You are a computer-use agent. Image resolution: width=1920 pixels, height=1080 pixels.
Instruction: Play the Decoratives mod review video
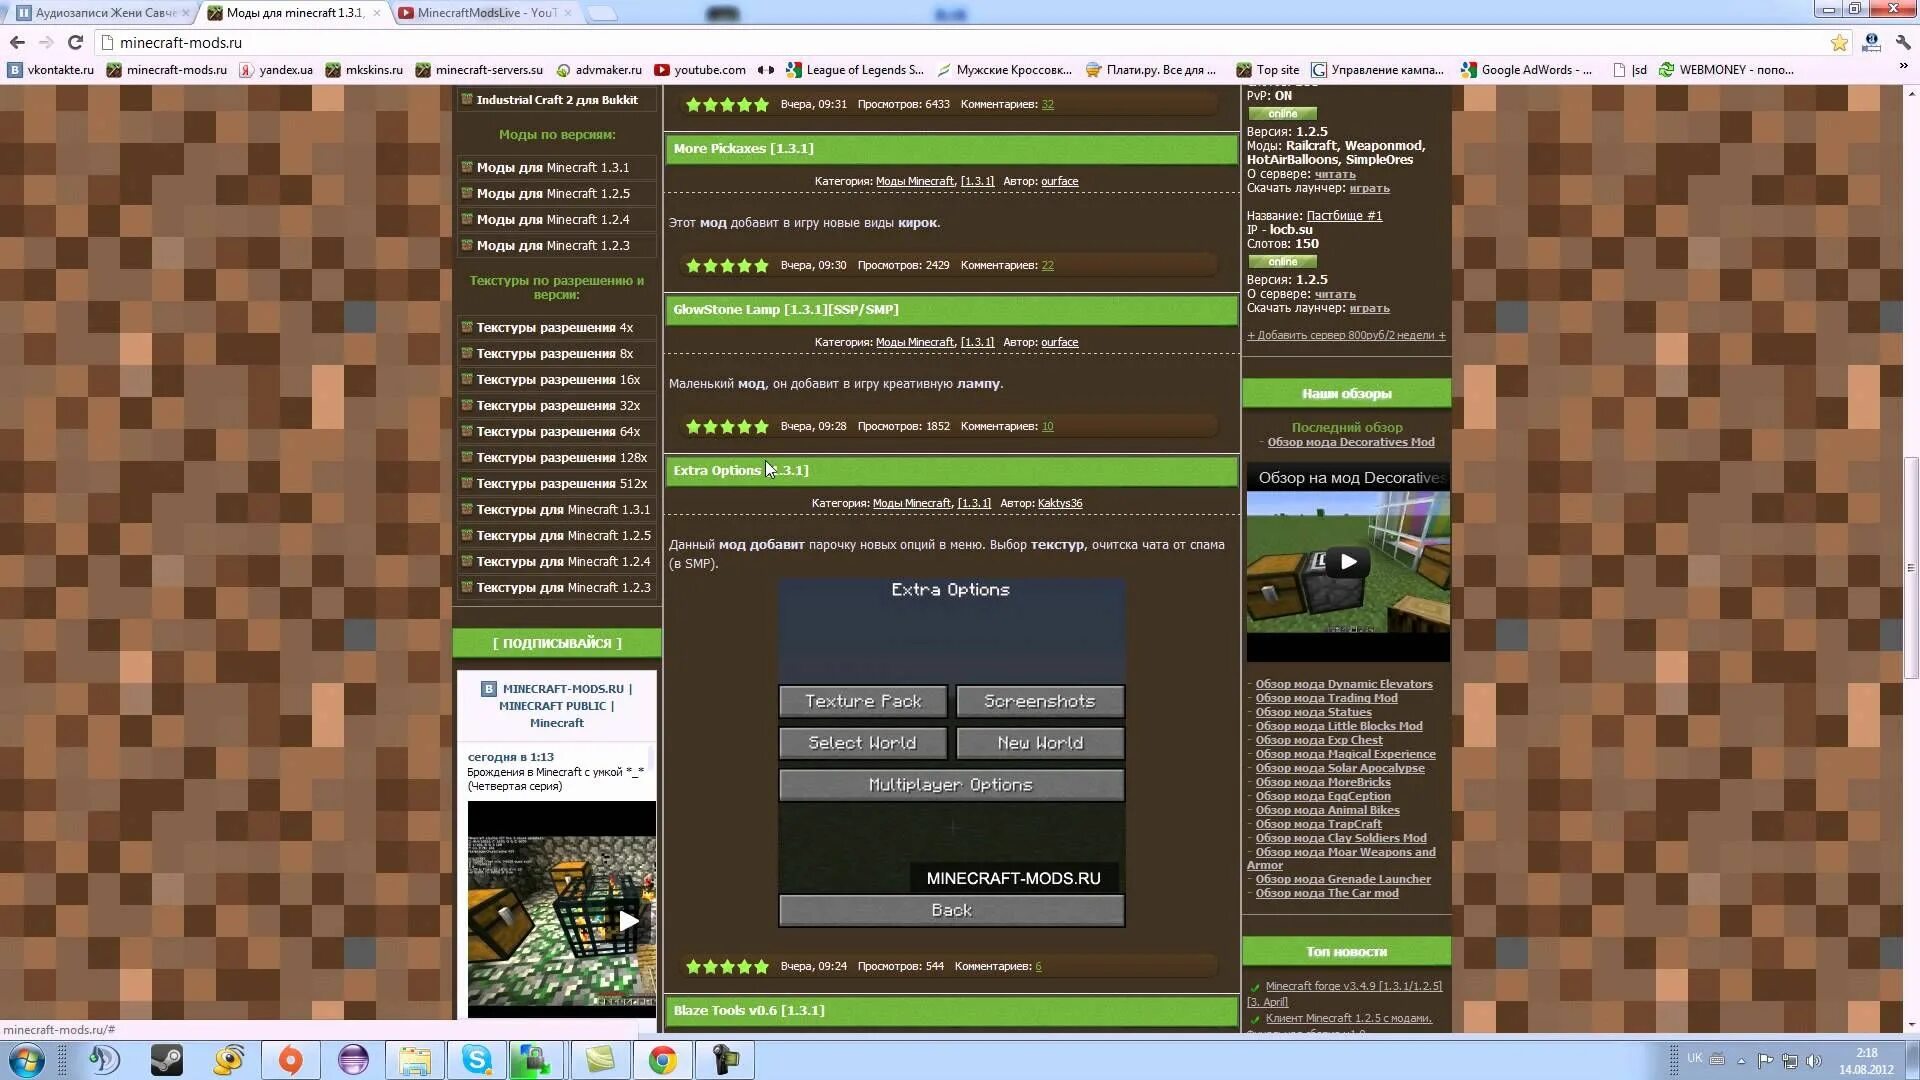pos(1348,562)
